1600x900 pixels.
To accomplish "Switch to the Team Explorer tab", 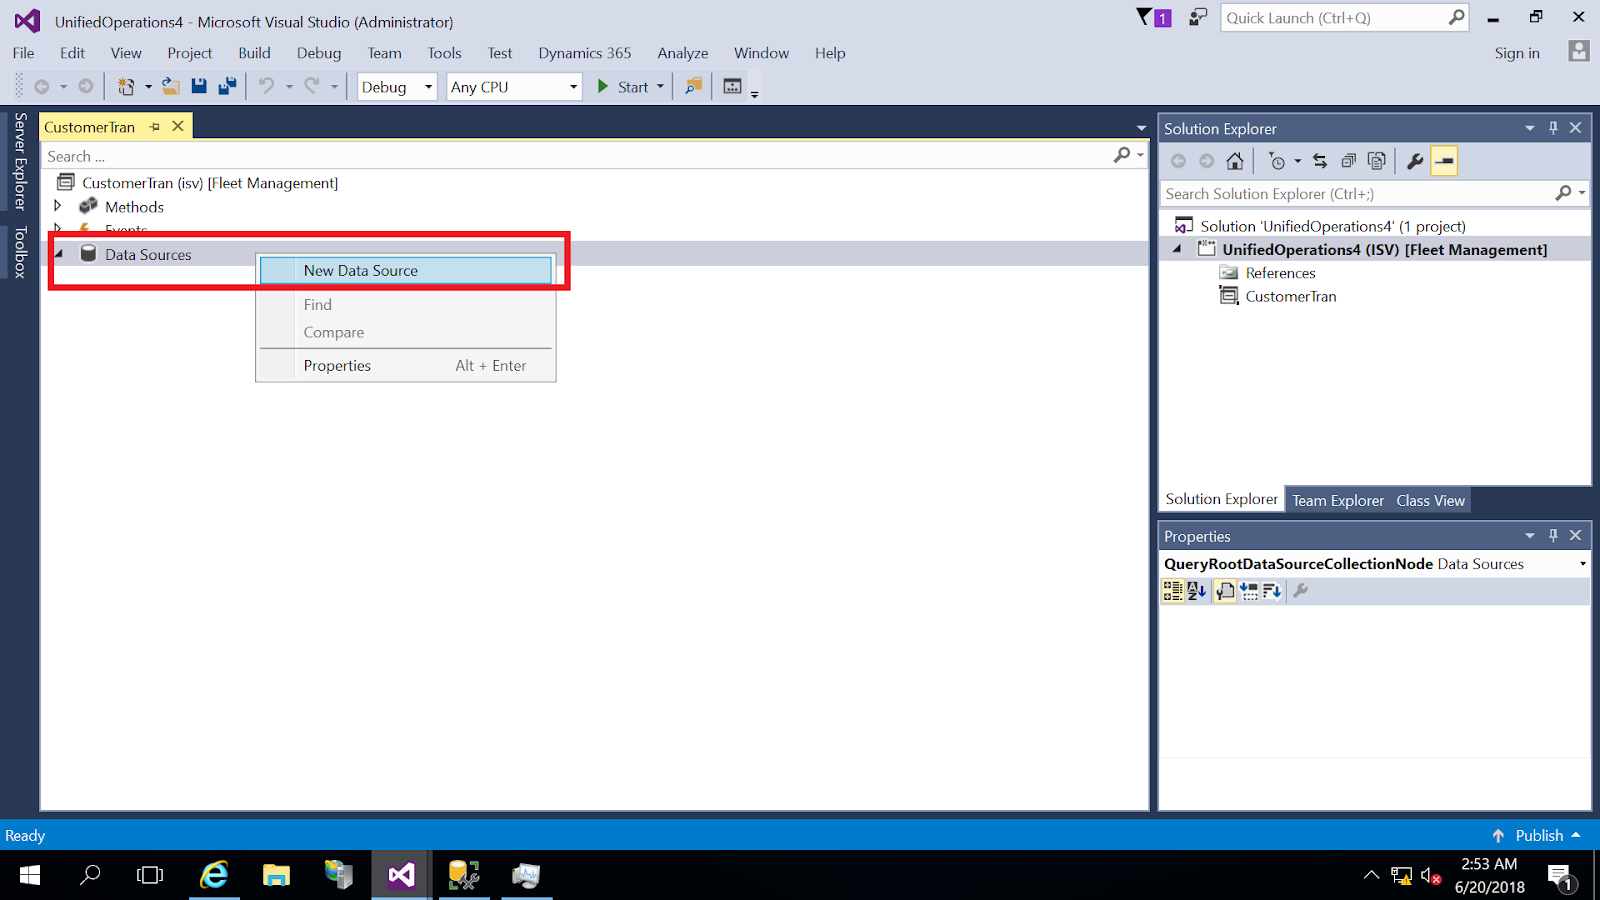I will (1338, 500).
